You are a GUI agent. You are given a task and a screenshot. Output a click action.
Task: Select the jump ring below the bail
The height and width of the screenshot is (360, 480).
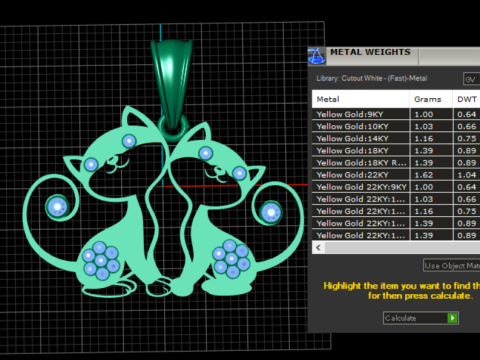coord(173,128)
